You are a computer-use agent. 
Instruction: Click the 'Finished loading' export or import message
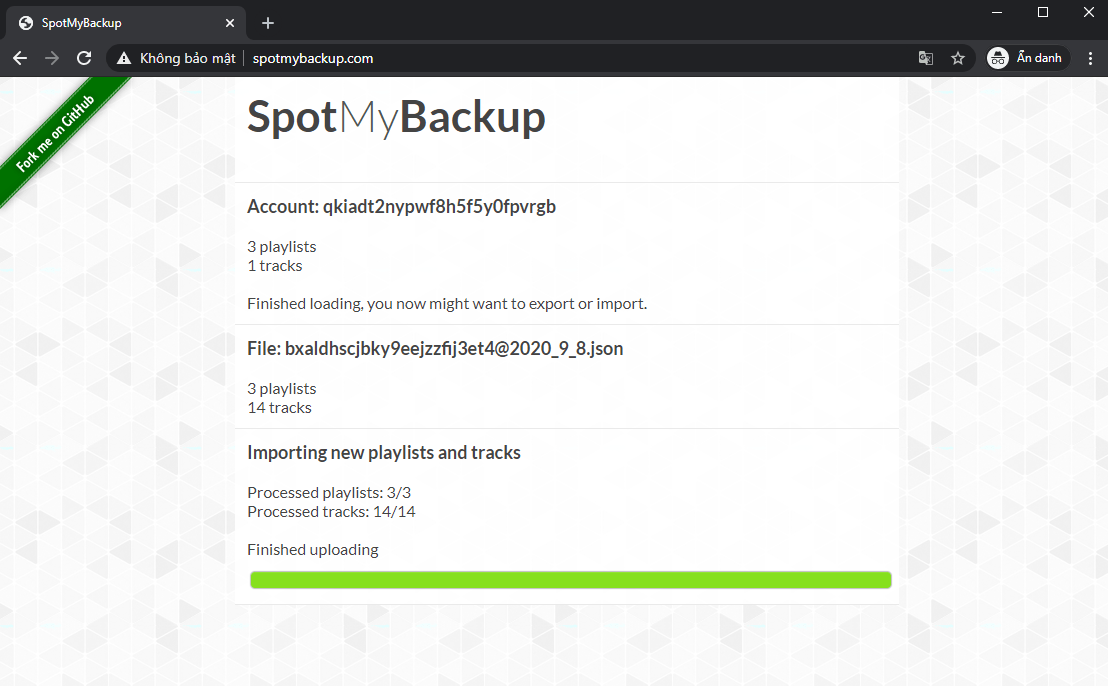(447, 304)
